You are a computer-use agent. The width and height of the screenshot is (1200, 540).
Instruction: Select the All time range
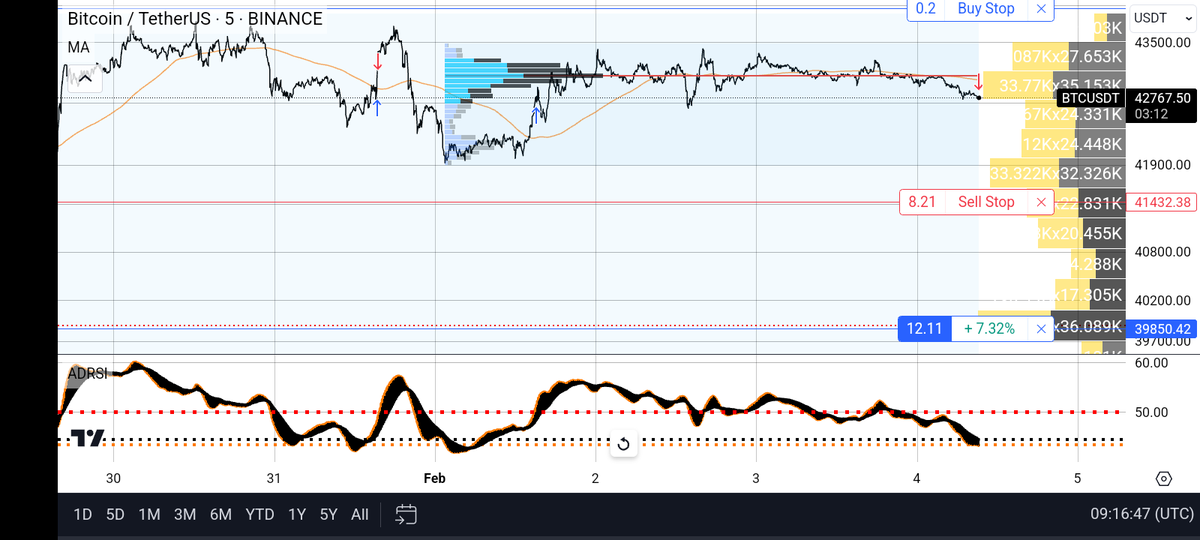tap(360, 515)
